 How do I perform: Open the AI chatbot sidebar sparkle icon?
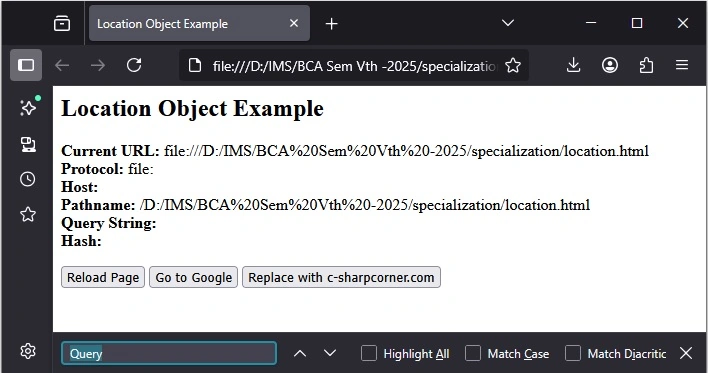click(x=28, y=107)
